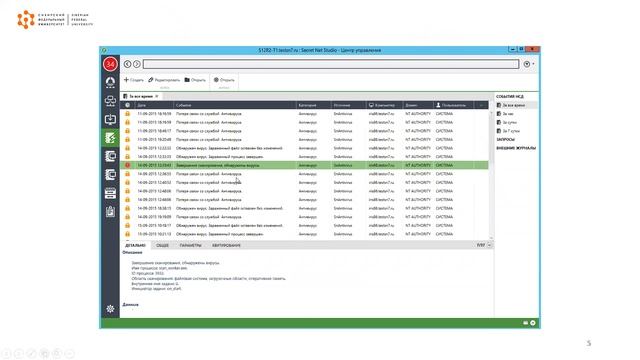Screen dimensions: 640x360
Task: Click lock icon of the 18:46:17 event row
Action: (x=127, y=131)
